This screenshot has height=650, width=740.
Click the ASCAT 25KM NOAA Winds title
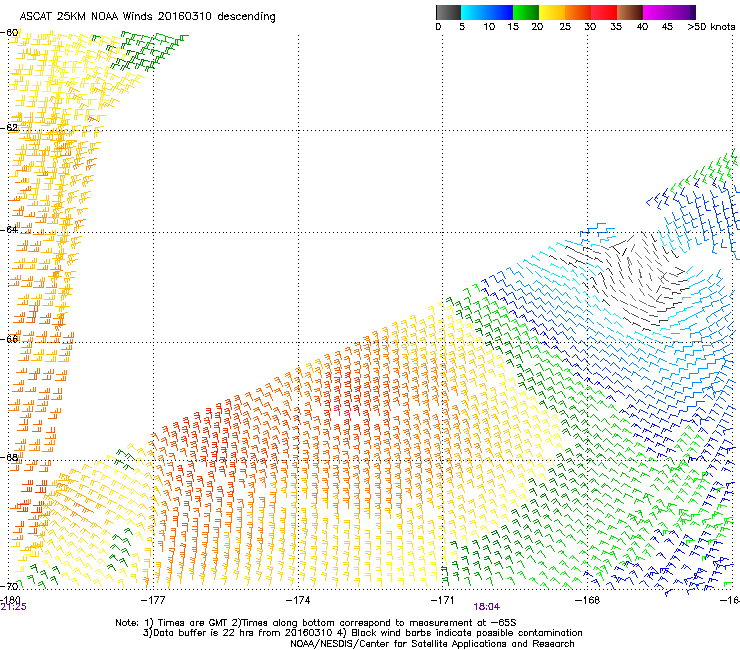[x=148, y=17]
